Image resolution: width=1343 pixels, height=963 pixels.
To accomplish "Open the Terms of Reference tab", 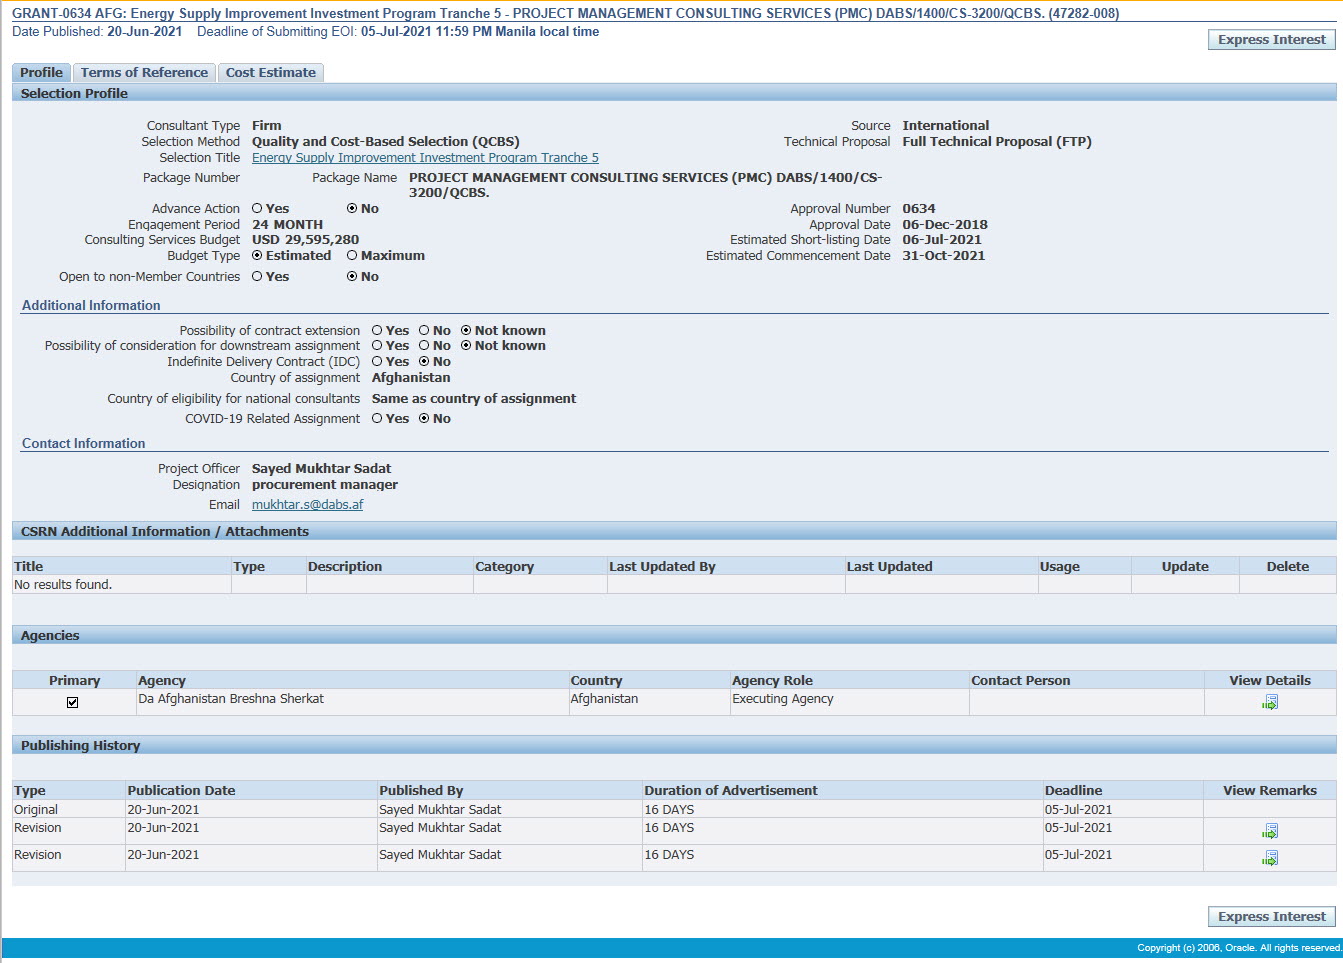I will (x=144, y=72).
